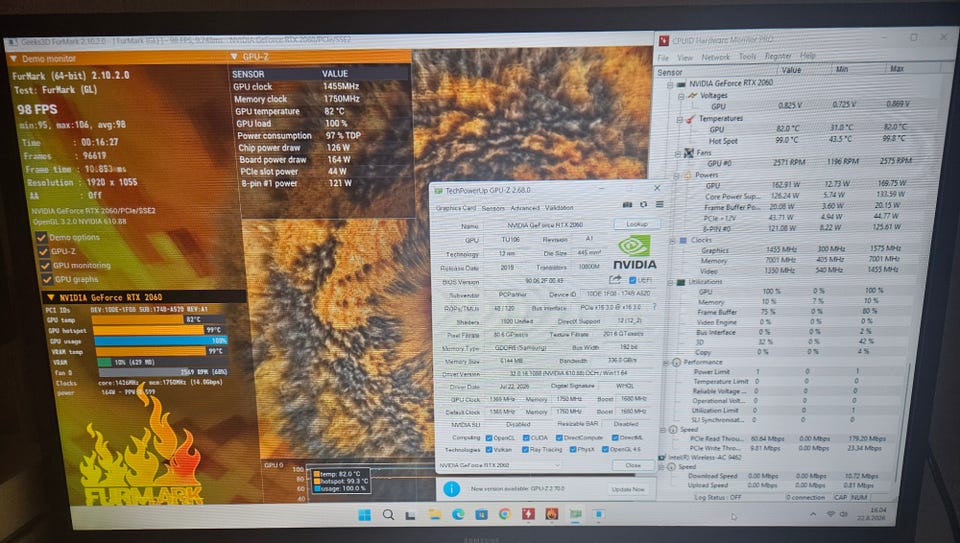Click the Lookup button in GPU-Z
The height and width of the screenshot is (543, 960).
[x=637, y=224]
